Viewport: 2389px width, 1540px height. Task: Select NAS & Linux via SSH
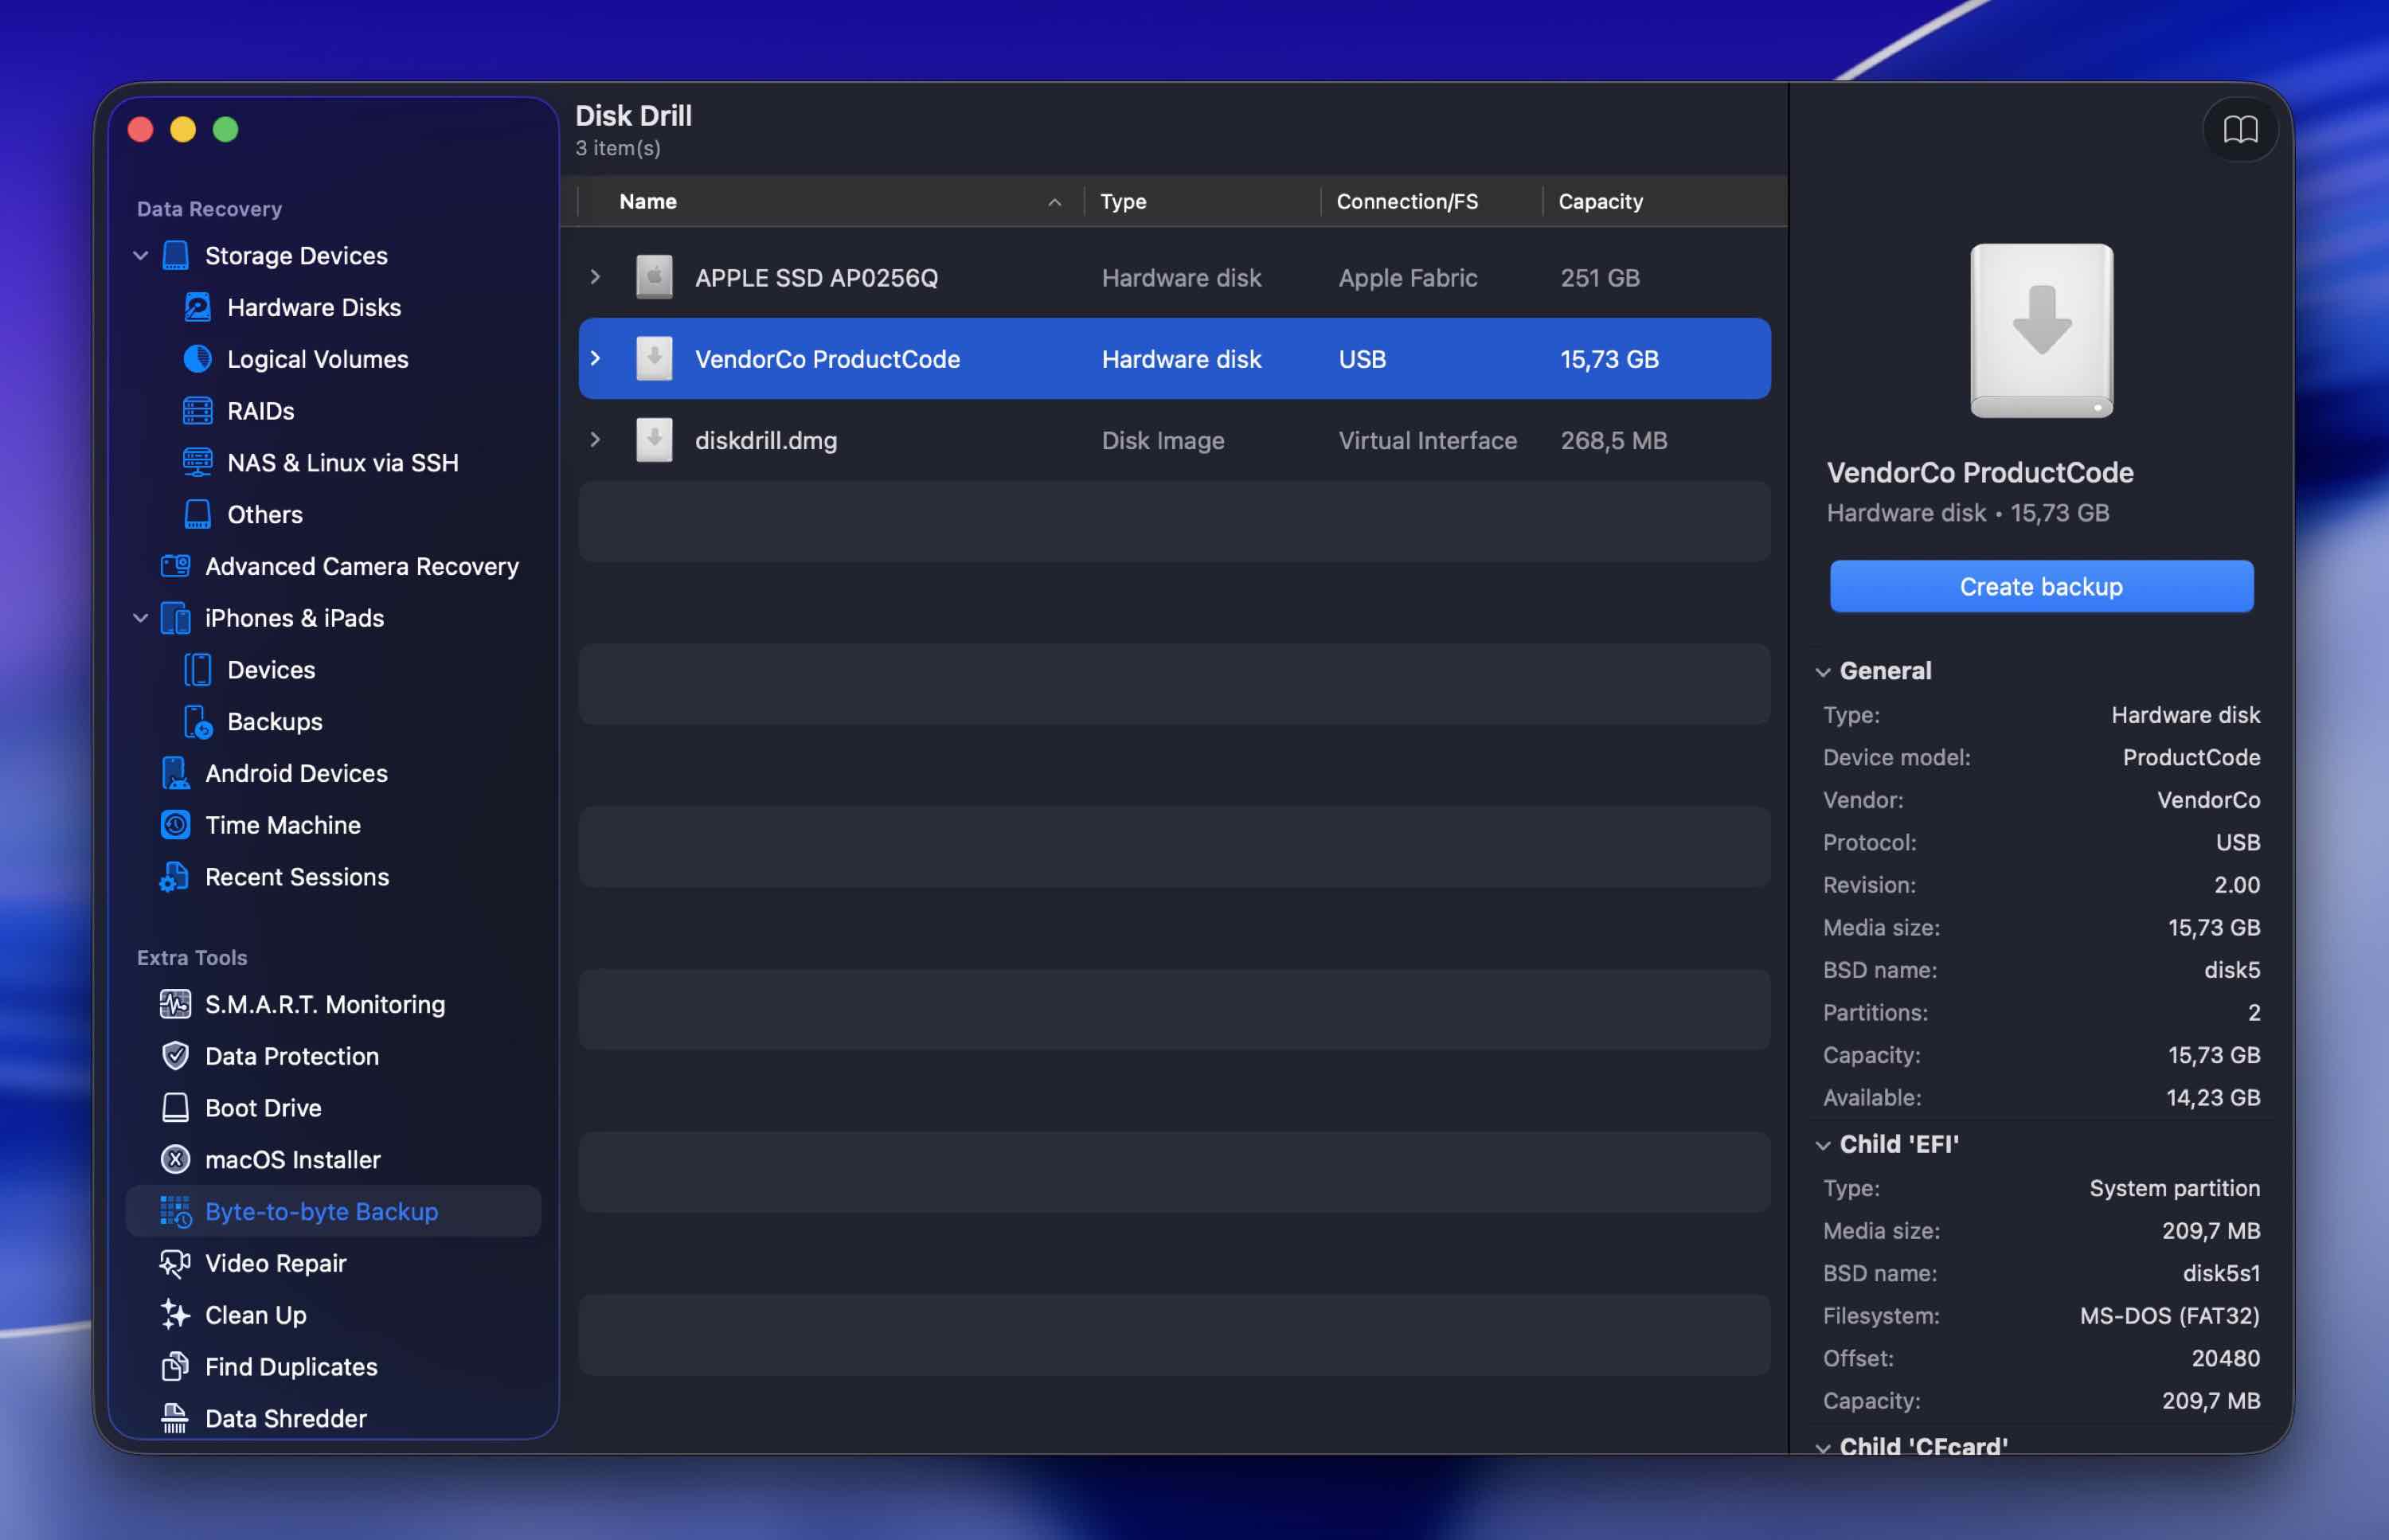tap(343, 462)
